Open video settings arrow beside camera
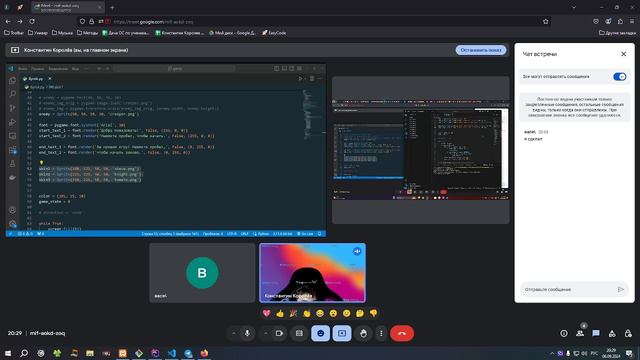This screenshot has width=640, height=360. 265,333
